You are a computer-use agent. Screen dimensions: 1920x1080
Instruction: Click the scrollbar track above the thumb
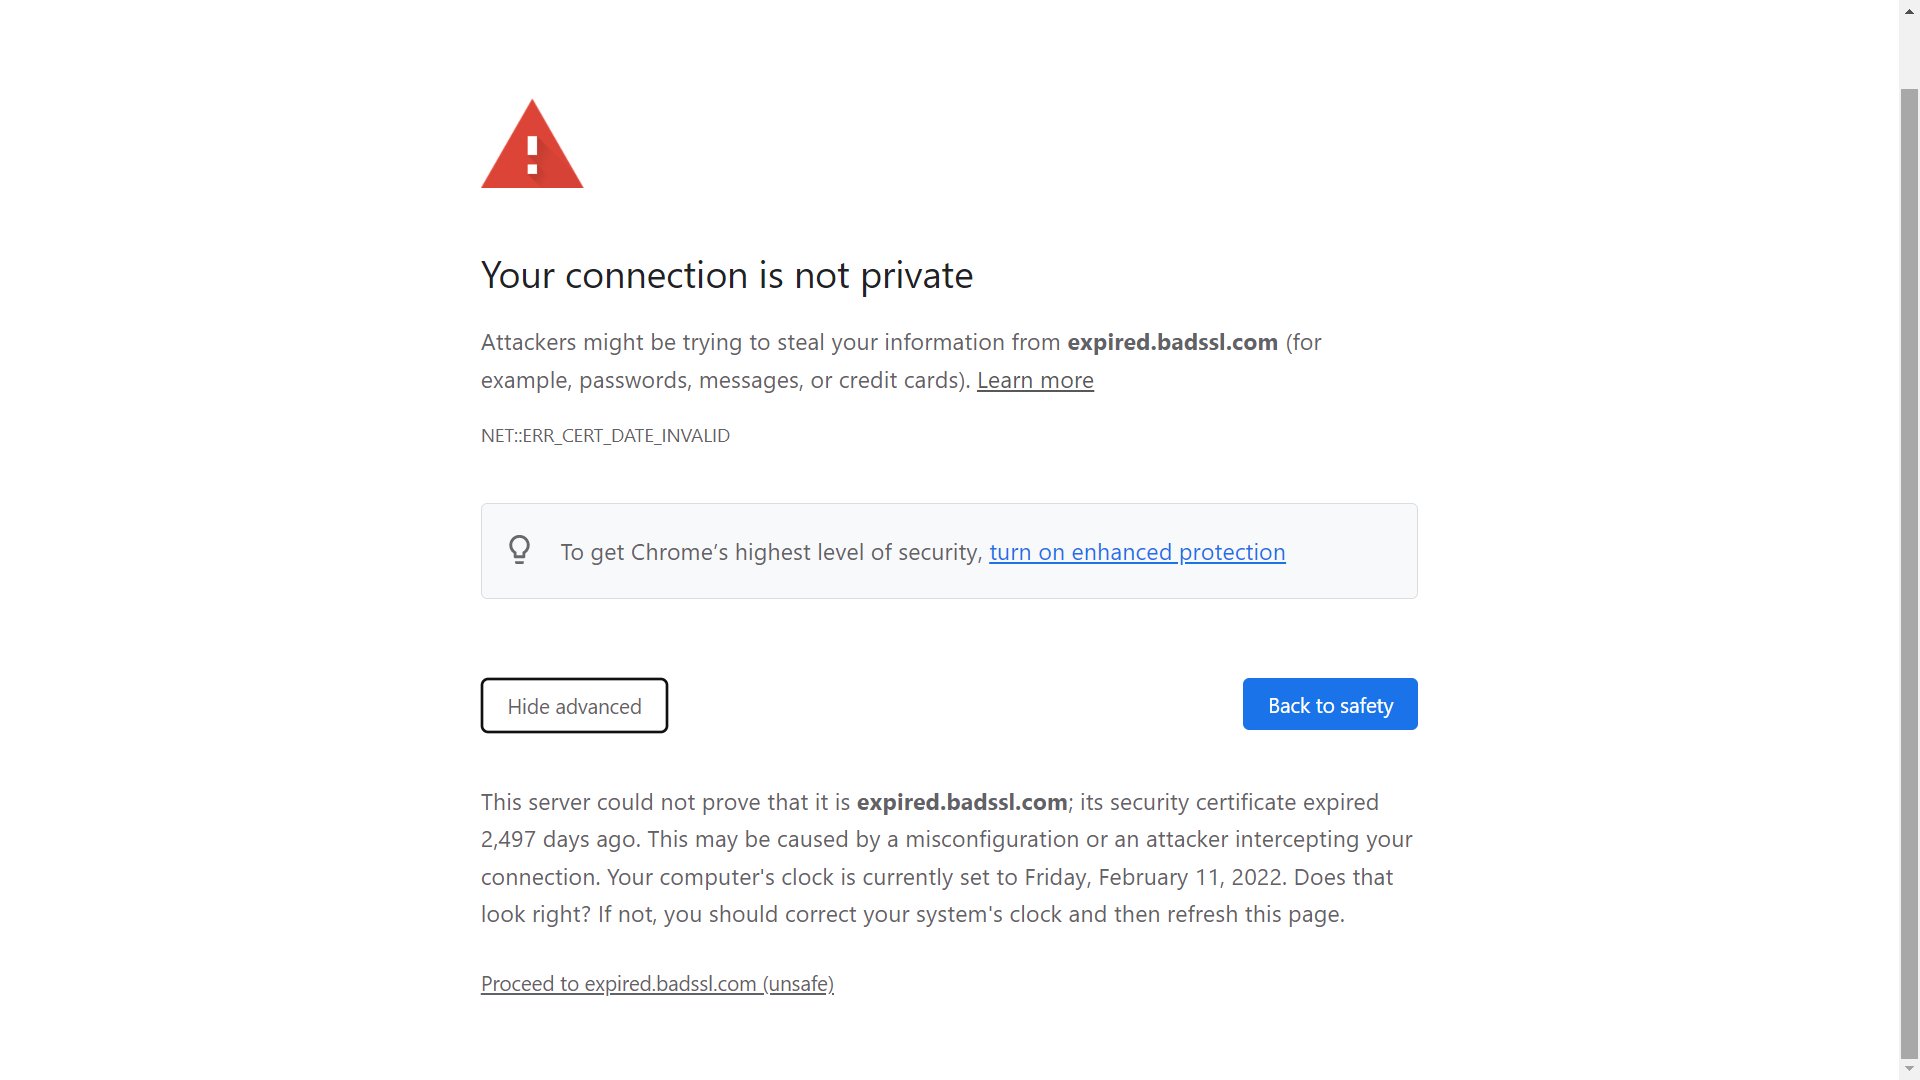[1909, 45]
